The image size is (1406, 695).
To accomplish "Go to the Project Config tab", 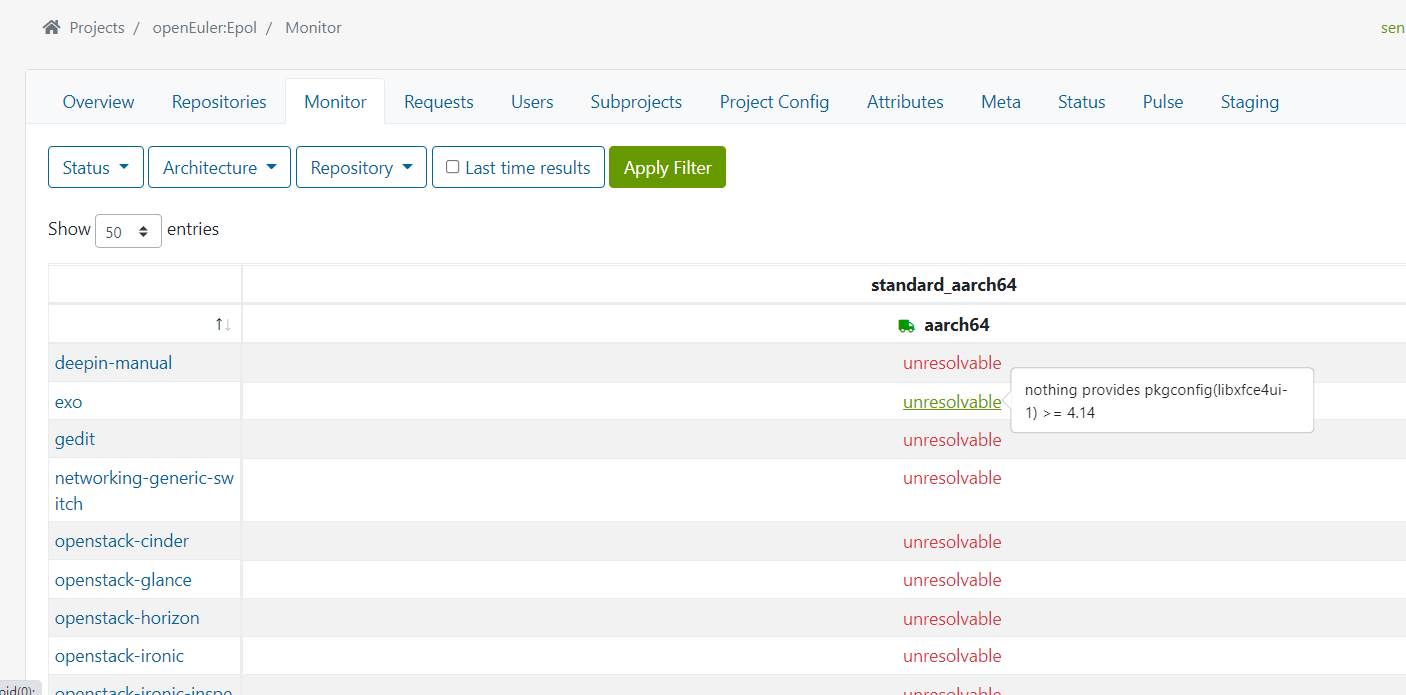I will click(774, 102).
